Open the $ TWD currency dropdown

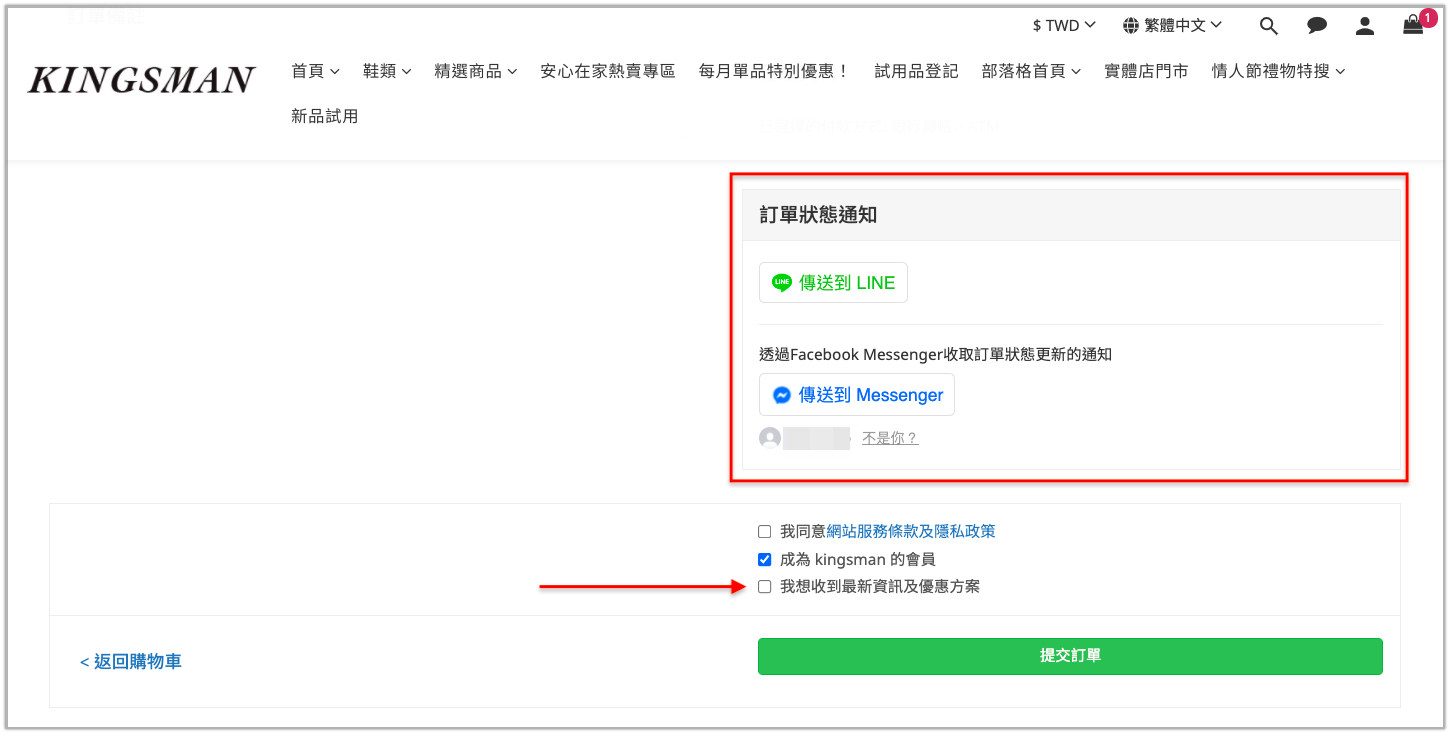[1064, 25]
